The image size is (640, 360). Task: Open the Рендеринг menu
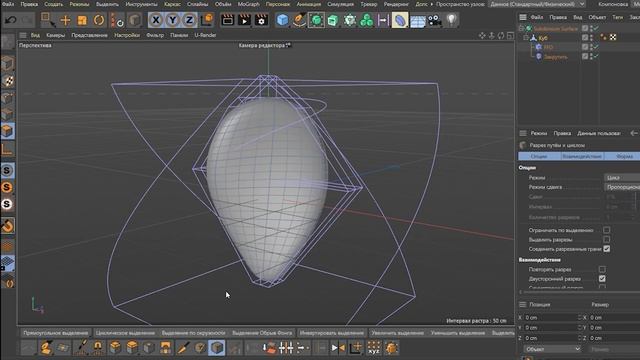click(x=396, y=4)
